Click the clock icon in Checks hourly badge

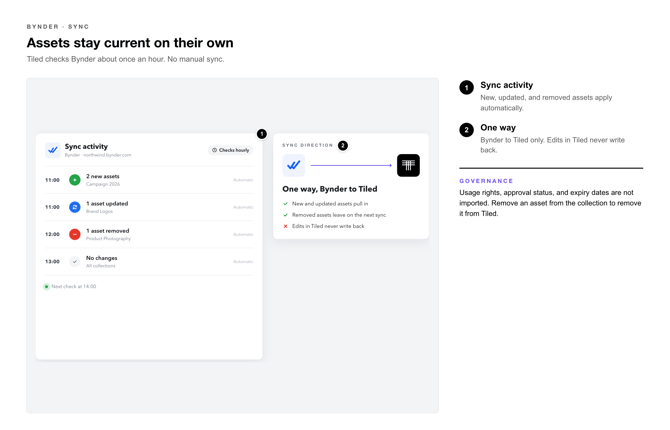[215, 150]
